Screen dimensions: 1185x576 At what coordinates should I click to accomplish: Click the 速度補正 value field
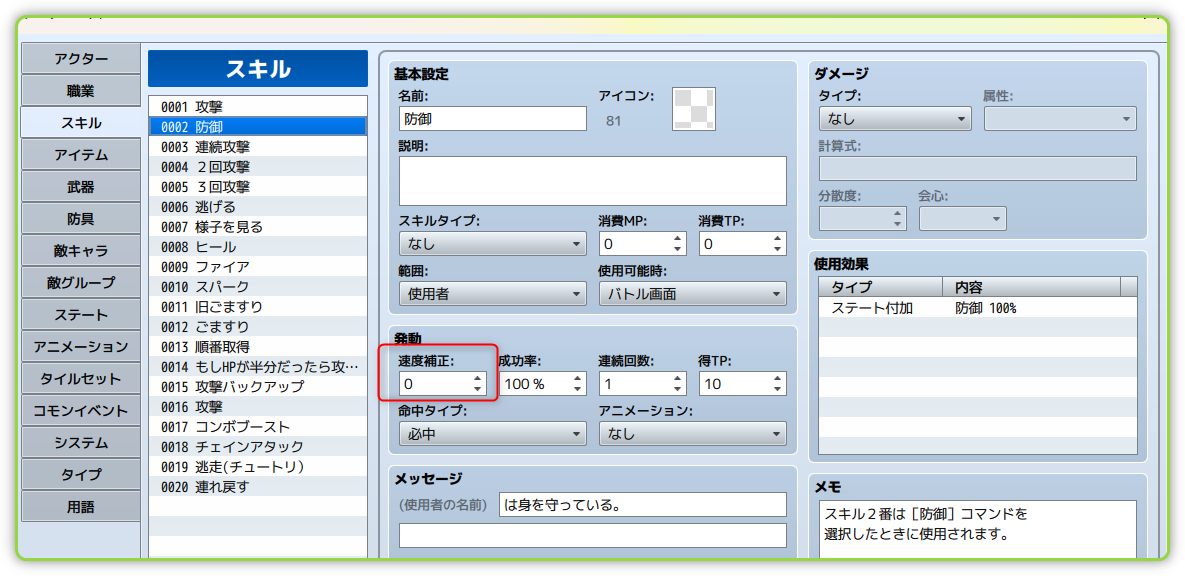[x=443, y=383]
